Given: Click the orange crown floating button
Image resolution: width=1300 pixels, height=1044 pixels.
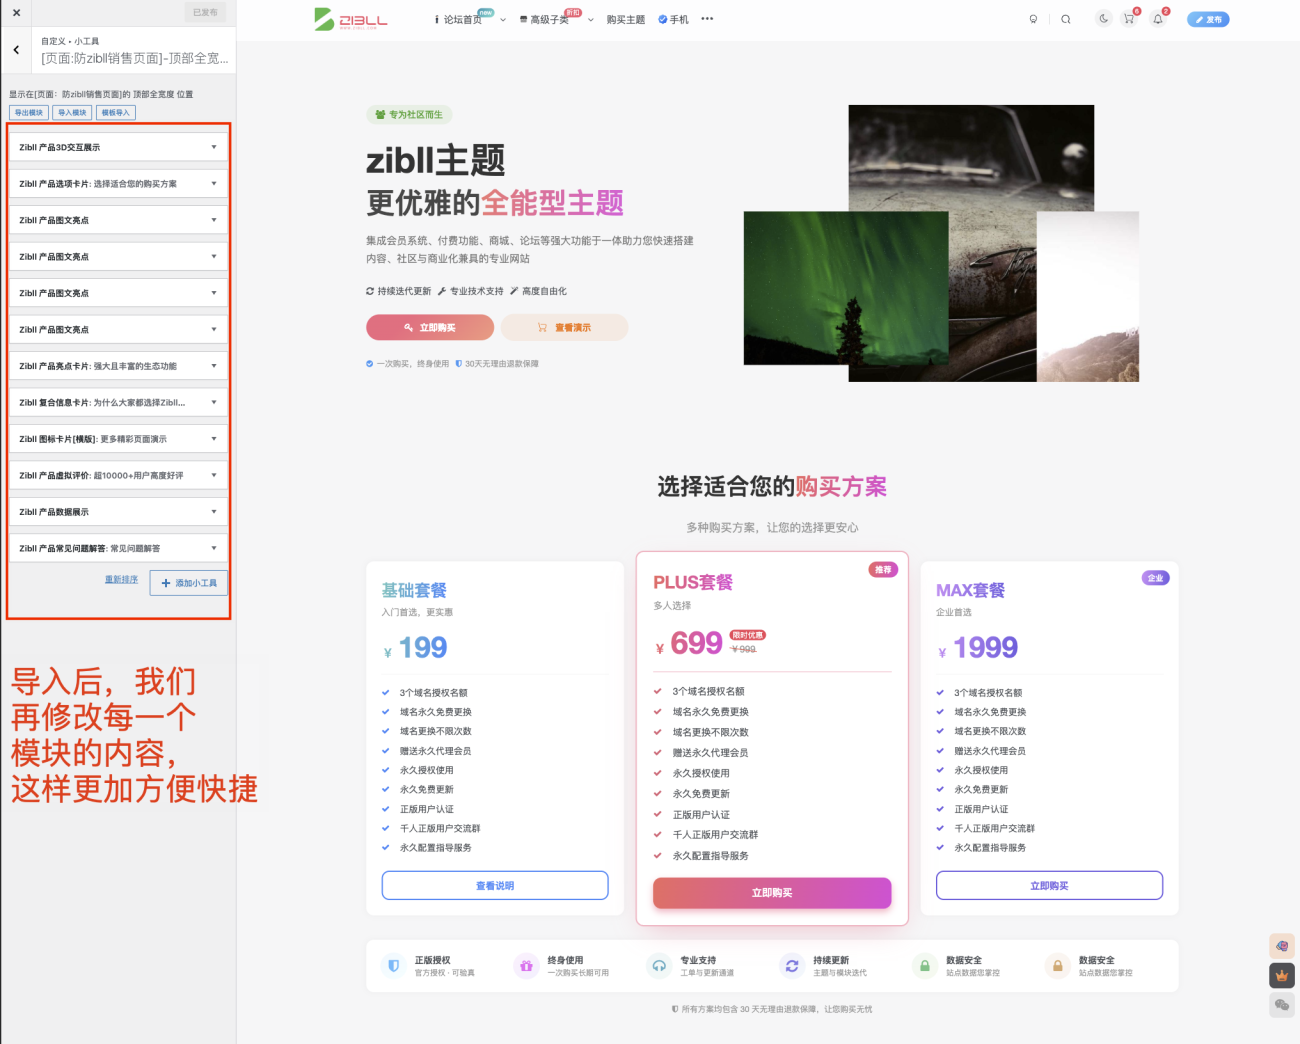Looking at the screenshot, I should coord(1282,975).
